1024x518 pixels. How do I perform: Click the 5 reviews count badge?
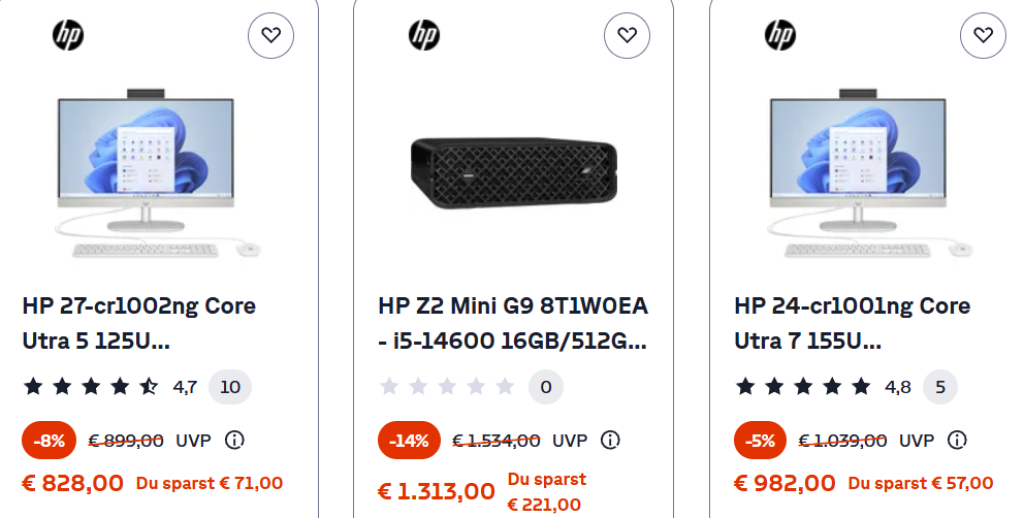point(940,386)
